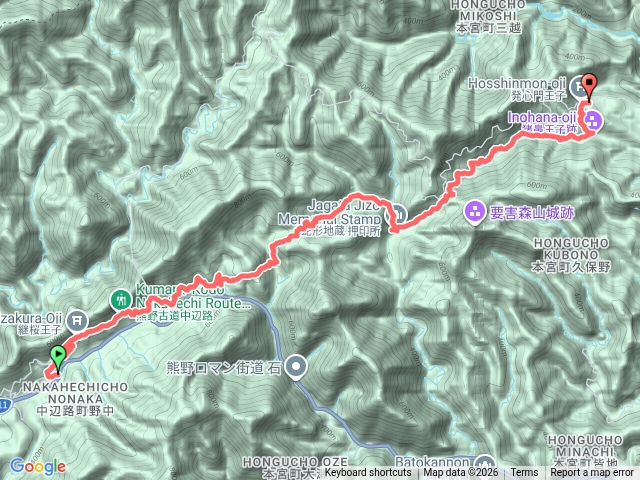Select the Kumano Kodo Nakahechi Route label

(193, 296)
